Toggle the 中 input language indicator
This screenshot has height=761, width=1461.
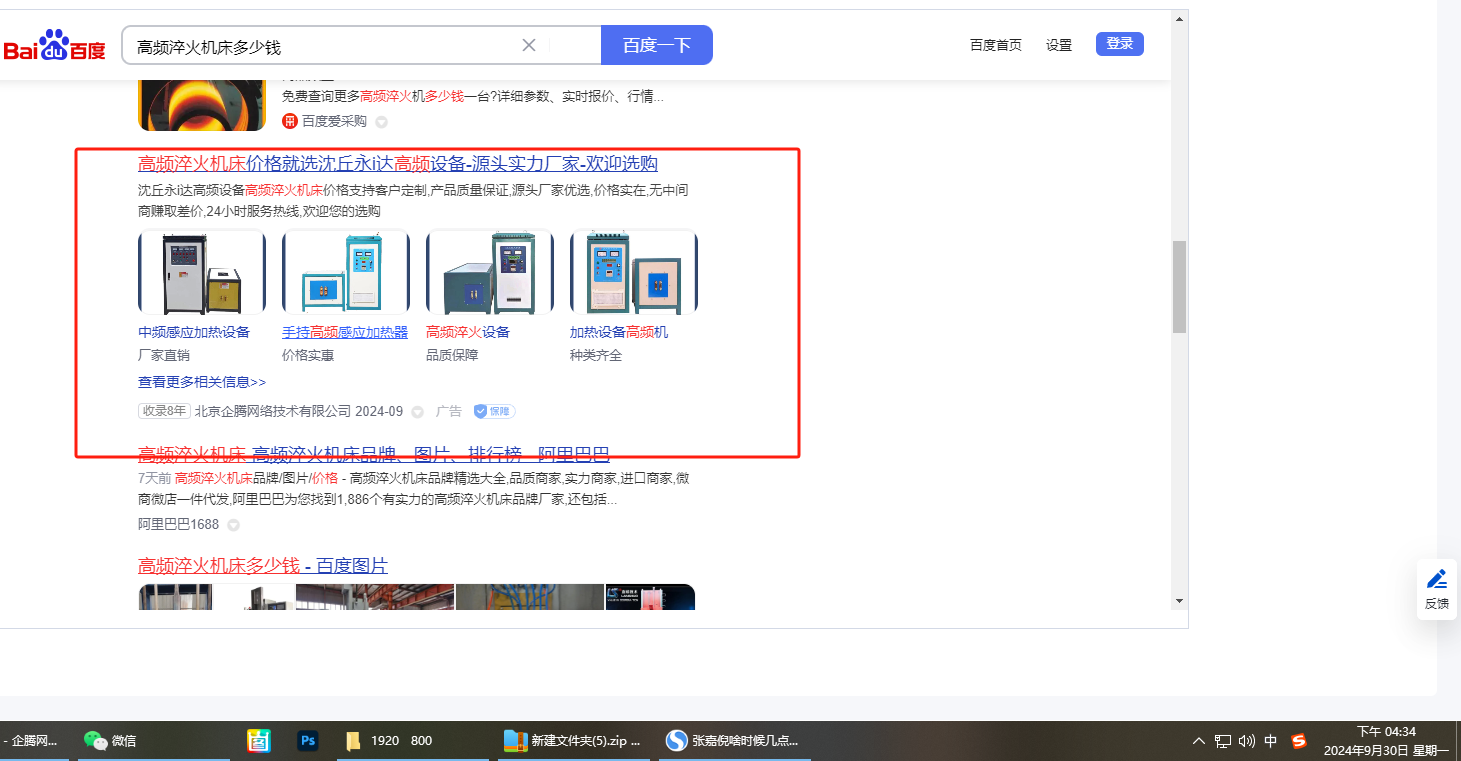1271,741
